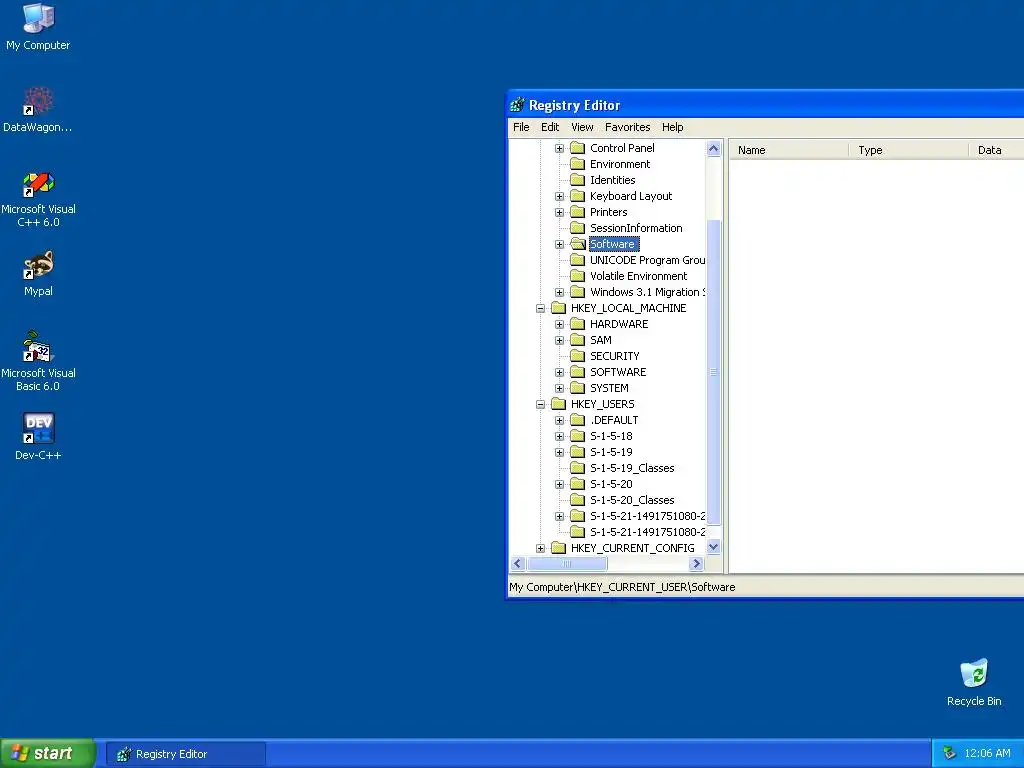Click the HKEY_LOCAL_MACHINE folder icon
The width and height of the screenshot is (1024, 768).
pyautogui.click(x=558, y=308)
